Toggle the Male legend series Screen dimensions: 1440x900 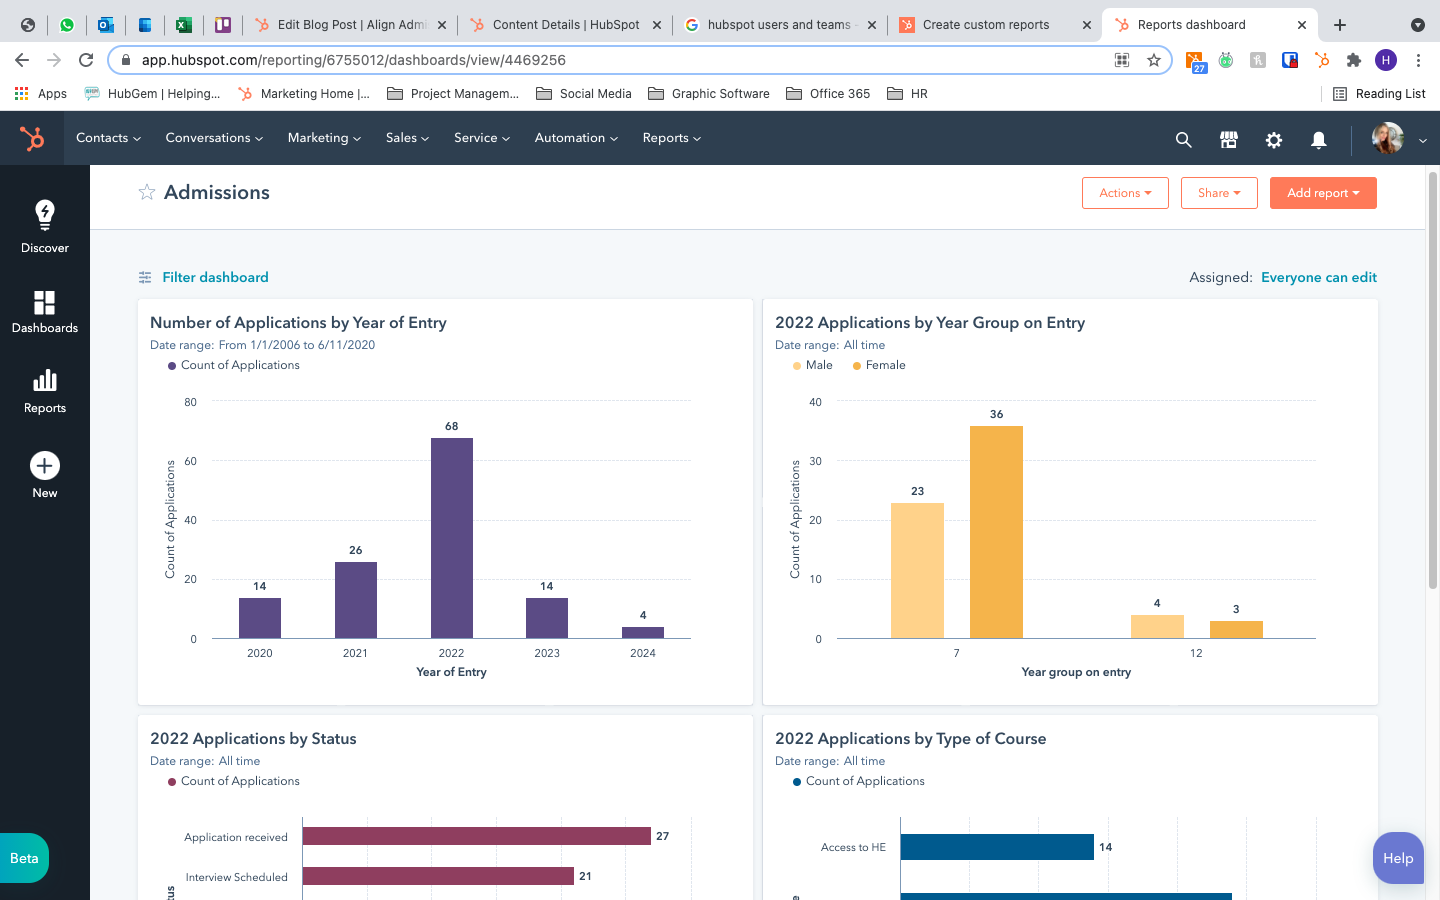click(813, 366)
